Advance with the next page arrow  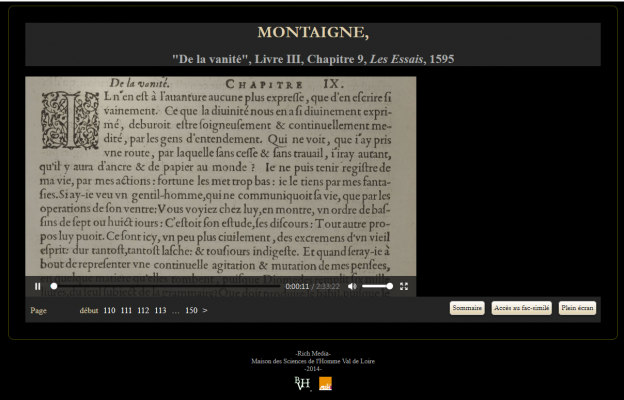pyautogui.click(x=205, y=310)
